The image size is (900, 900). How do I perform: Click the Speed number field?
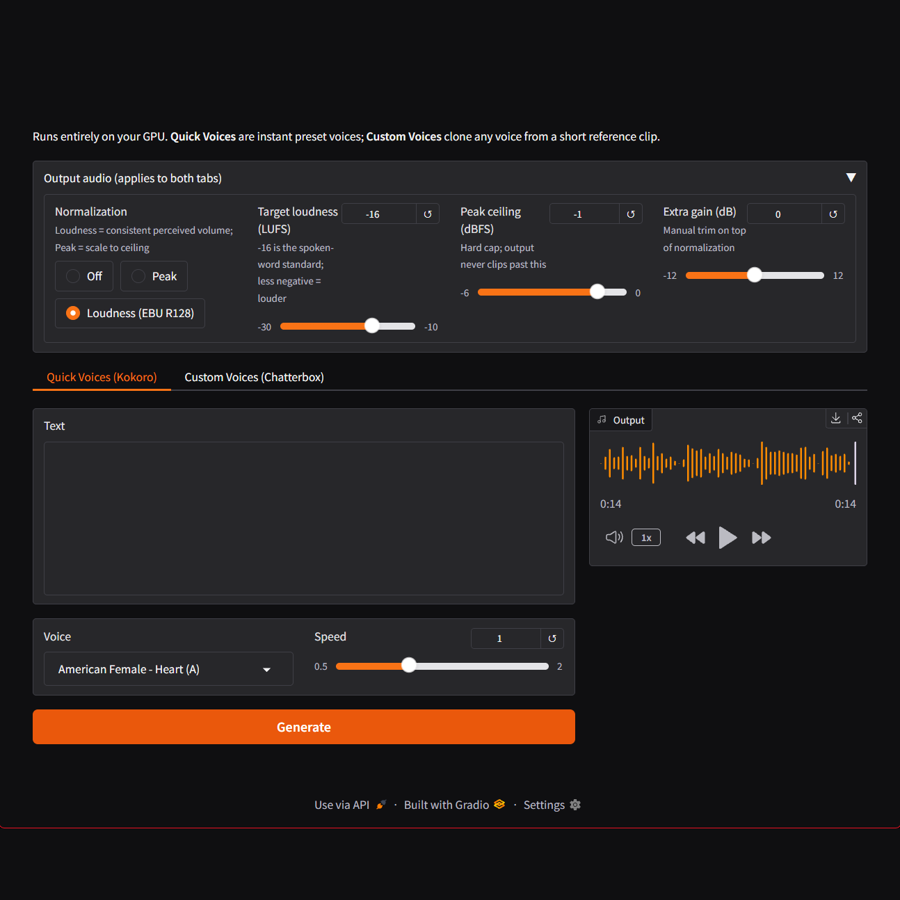click(506, 638)
